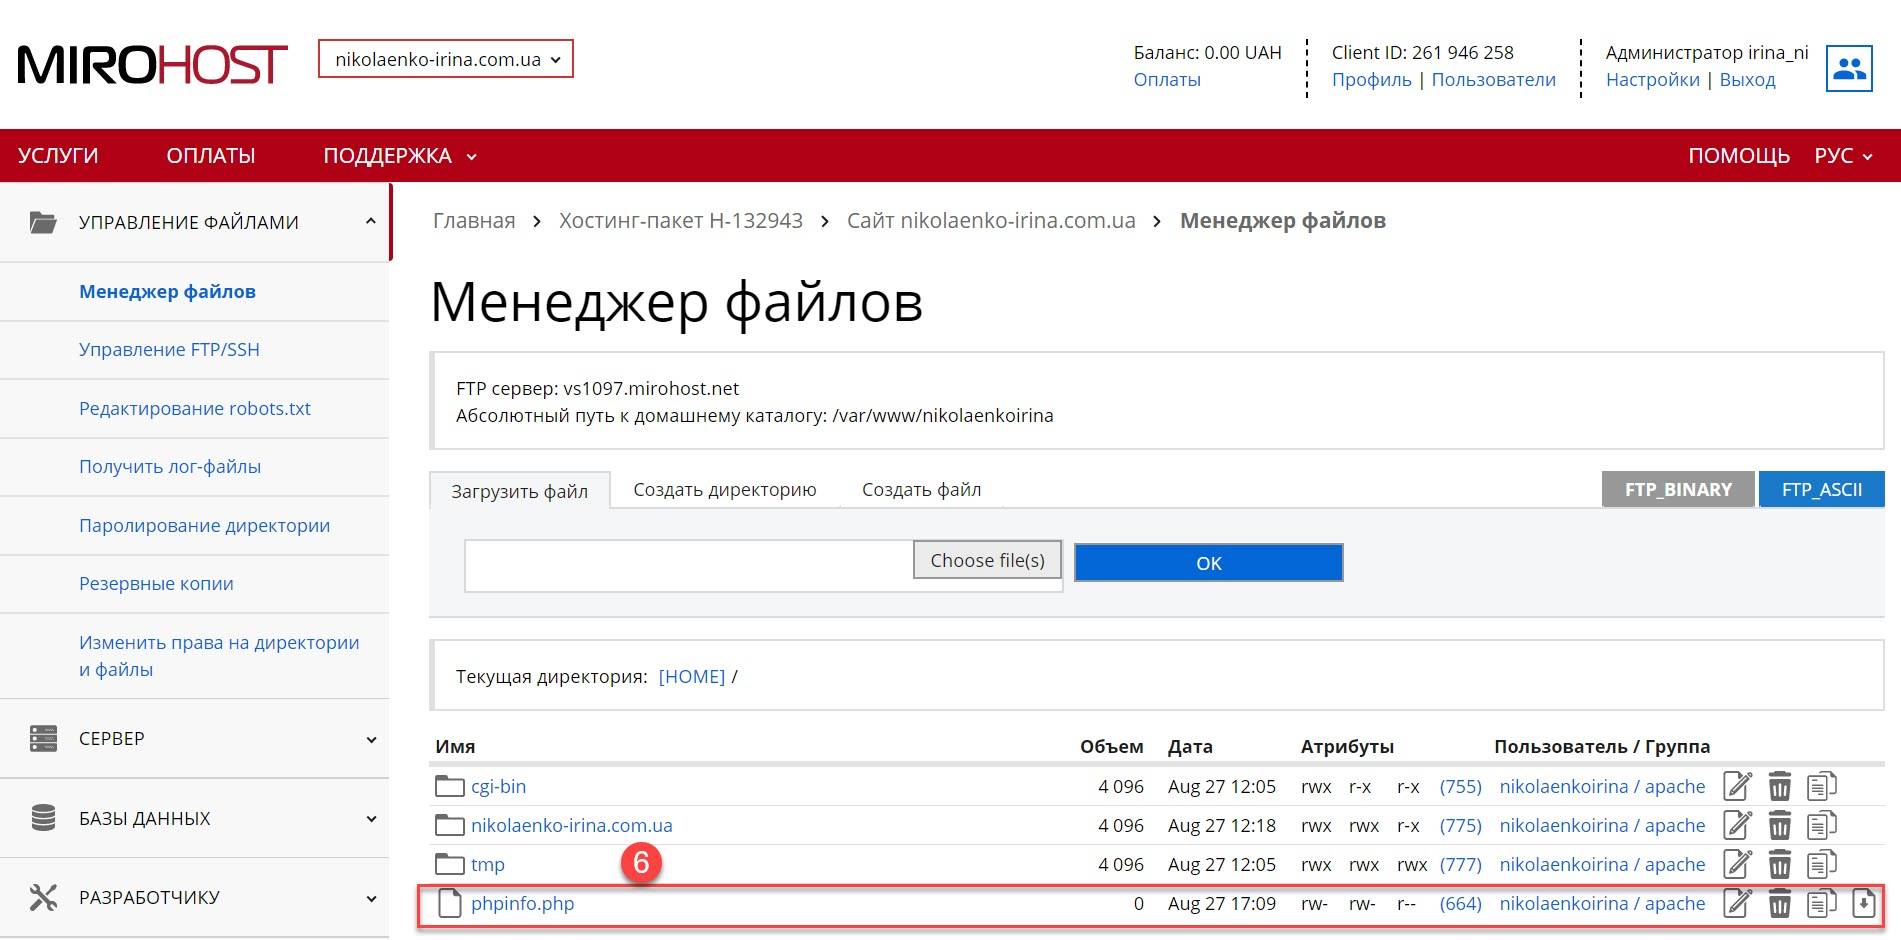Open Редактирование robots.txt
This screenshot has width=1901, height=940.
(195, 409)
